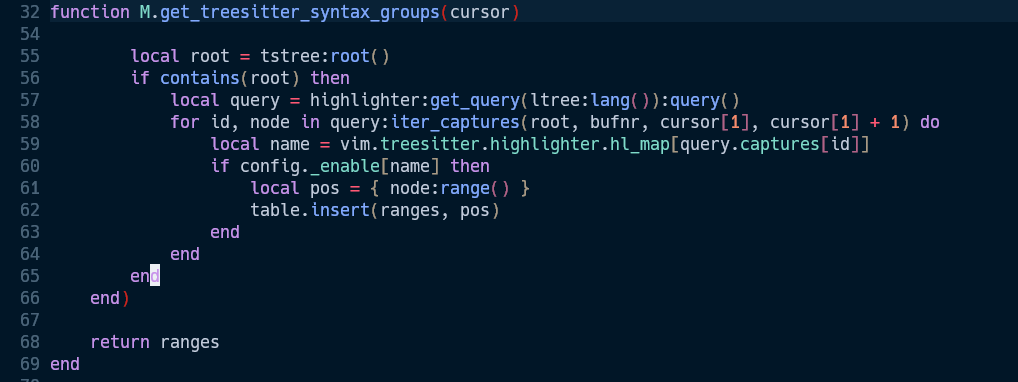Viewport: 1018px width, 382px height.
Task: Click 'ranges' after return on line 68
Action: coord(190,342)
